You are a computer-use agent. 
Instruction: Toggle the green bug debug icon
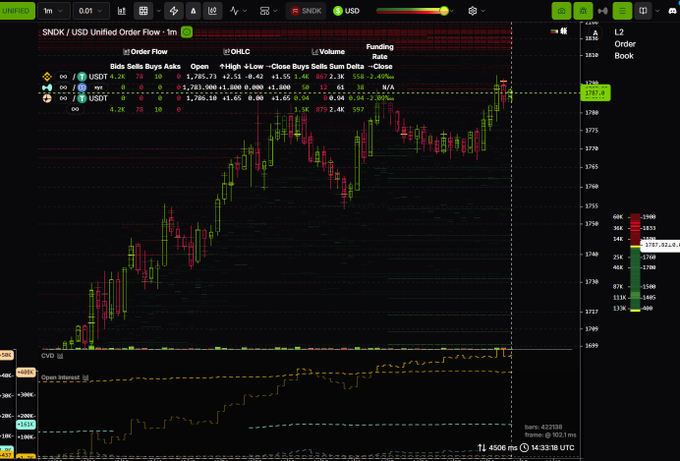pos(583,11)
